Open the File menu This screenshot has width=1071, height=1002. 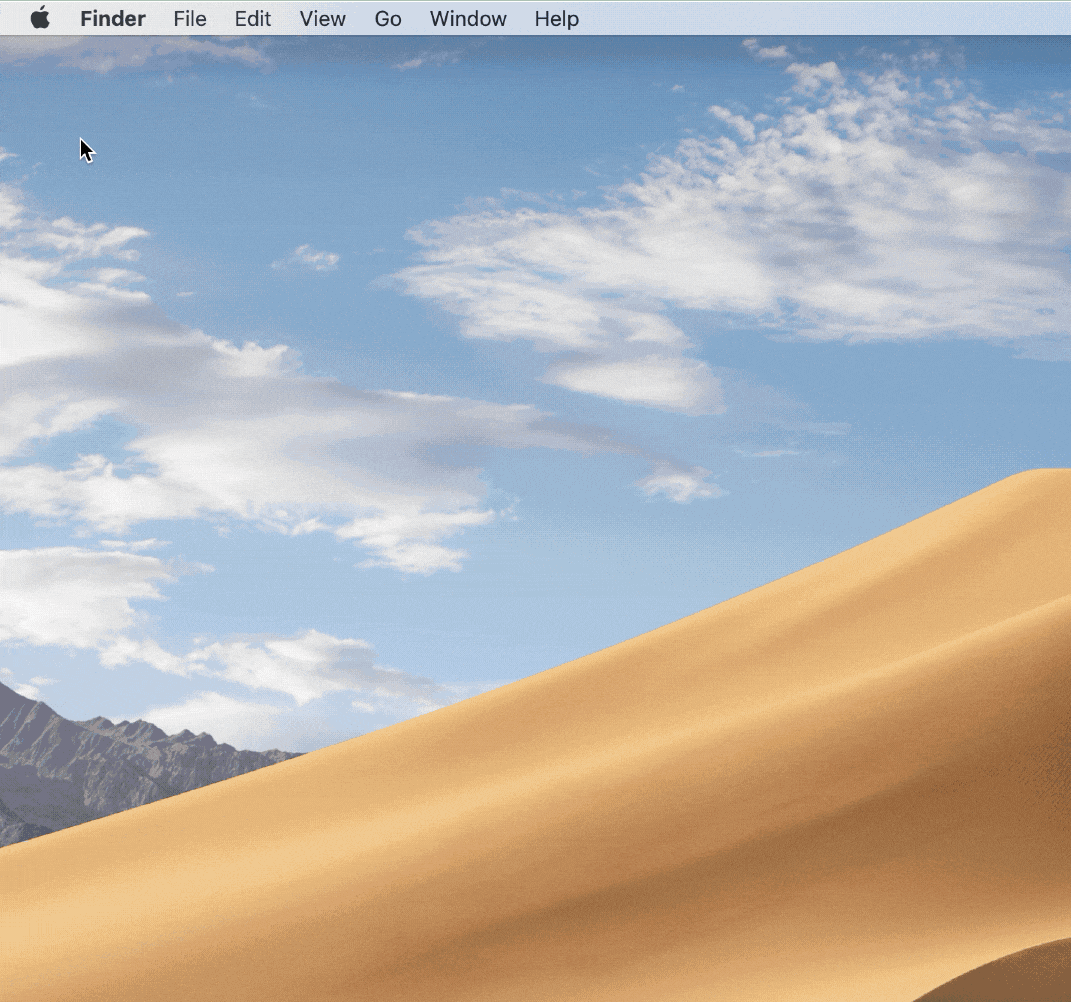point(189,18)
